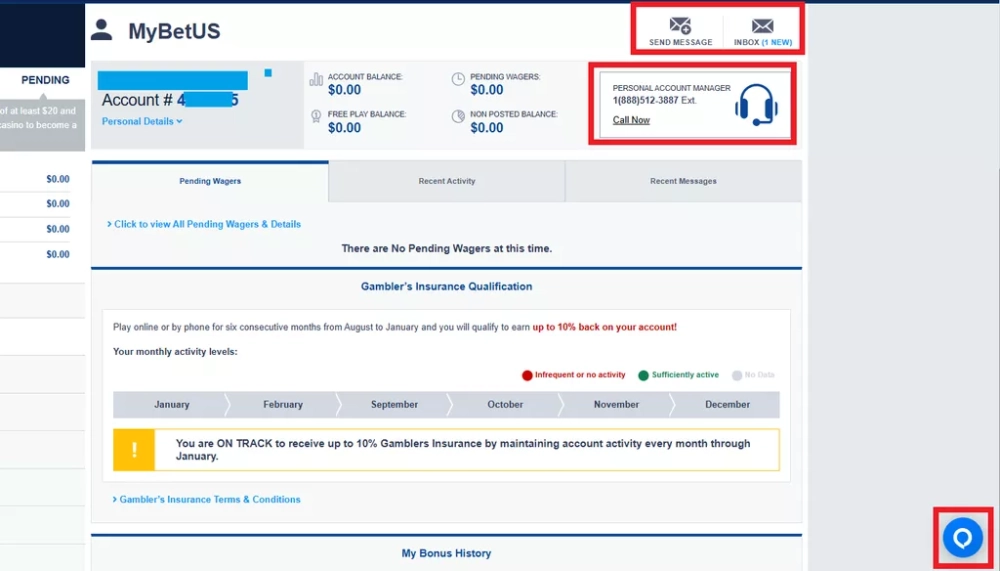The image size is (1000, 571).
Task: Click the MyBetUS page title
Action: pos(174,31)
